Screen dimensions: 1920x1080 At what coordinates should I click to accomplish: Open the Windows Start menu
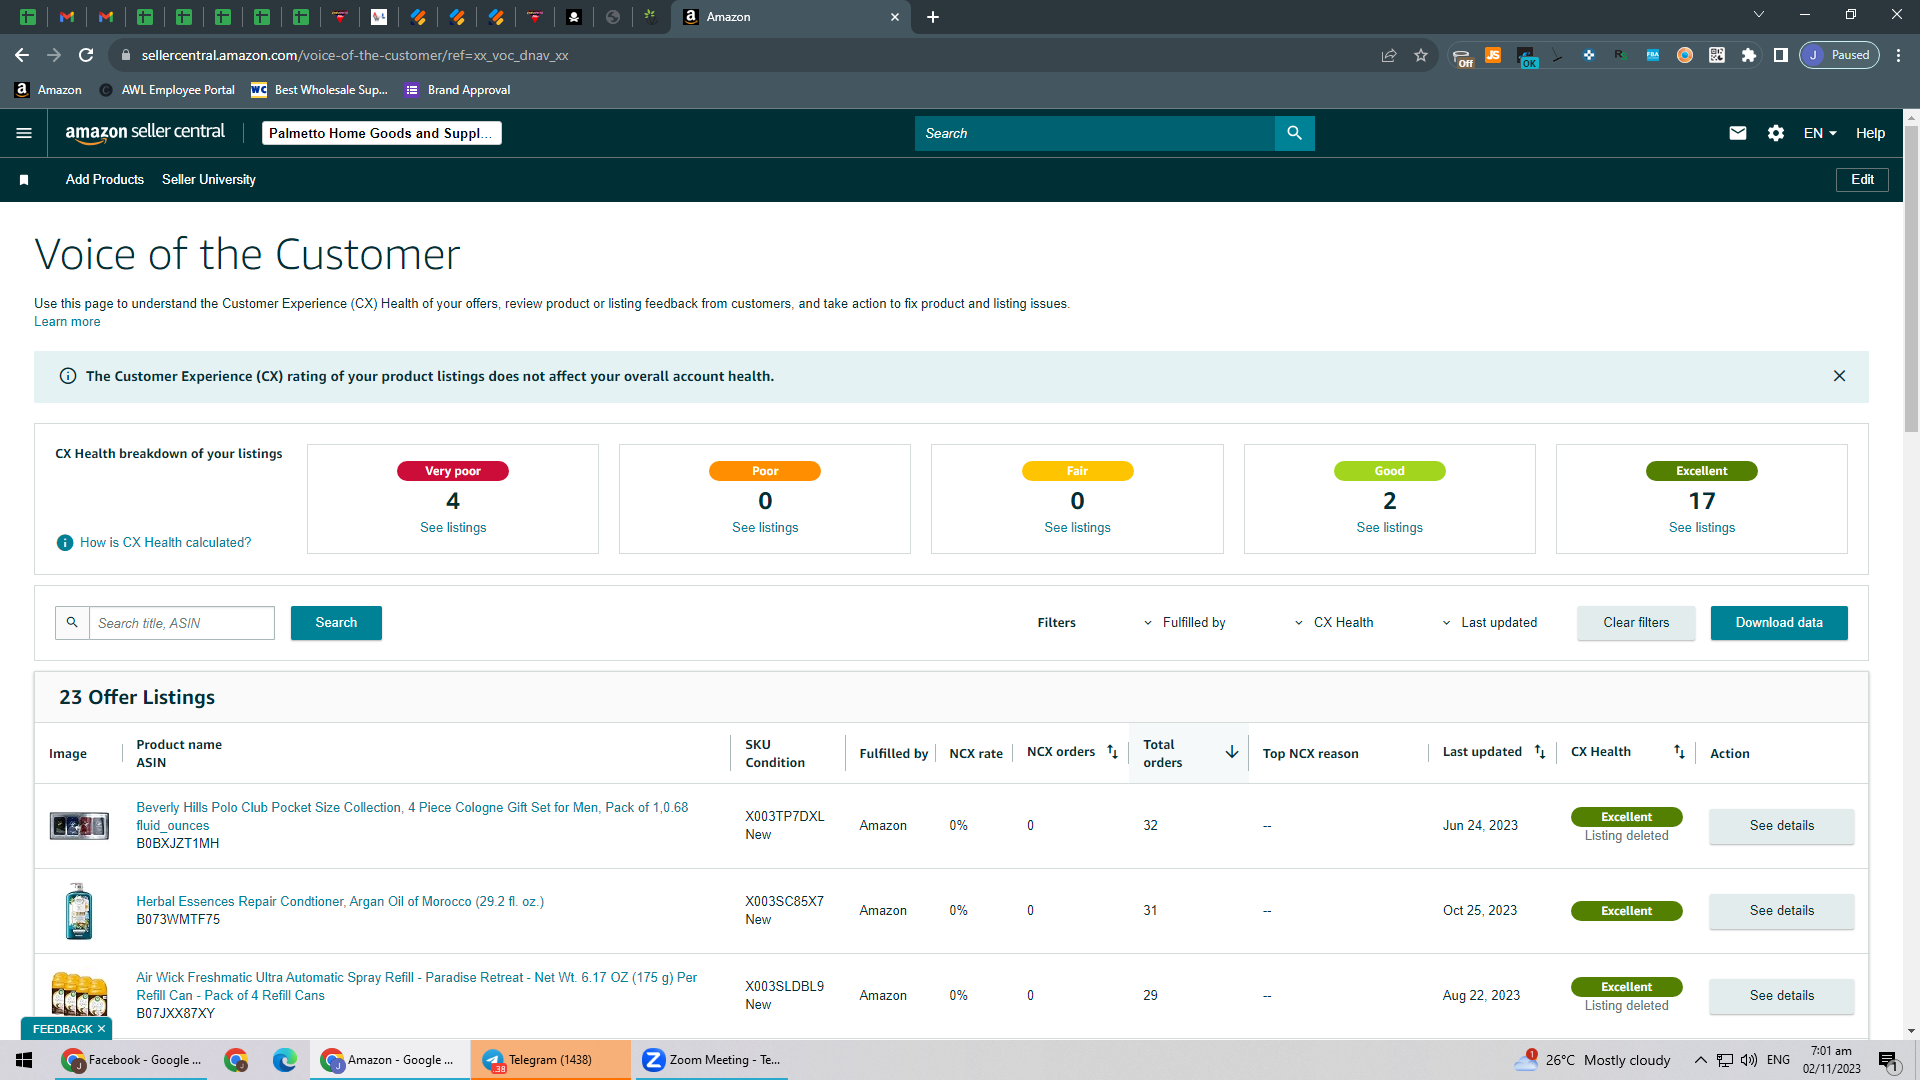(x=24, y=1060)
